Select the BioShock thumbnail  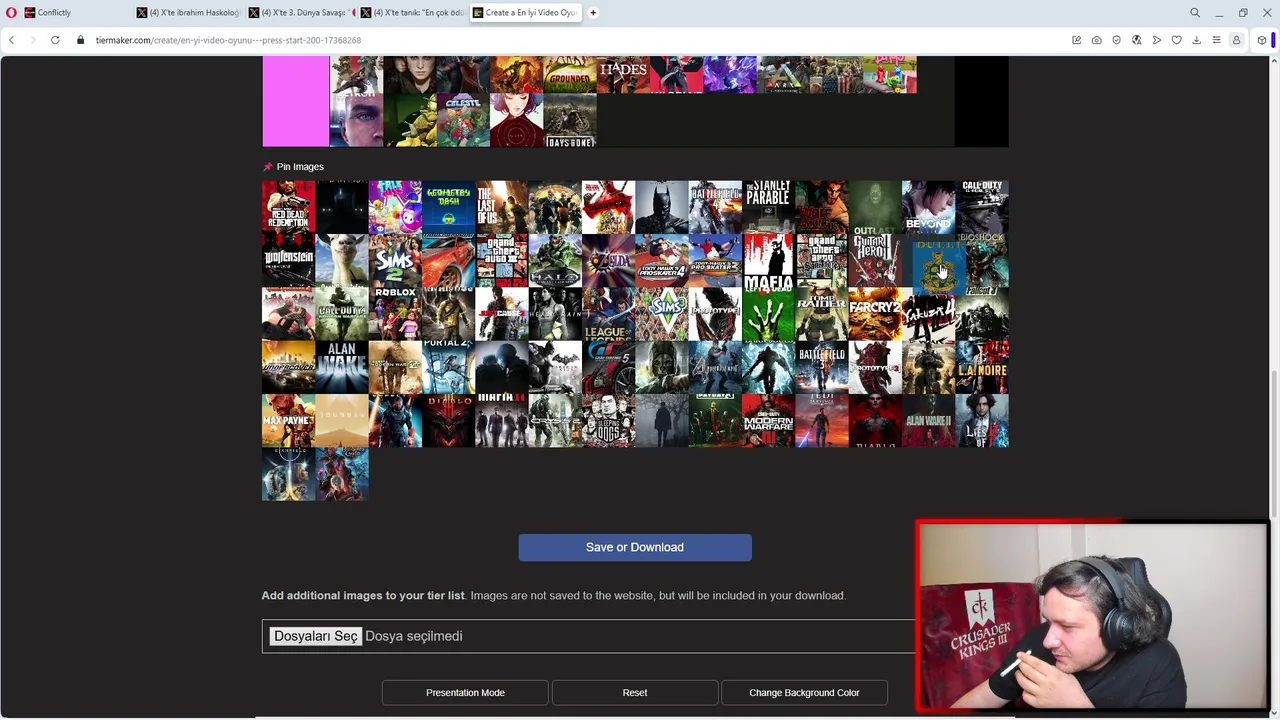(982, 260)
